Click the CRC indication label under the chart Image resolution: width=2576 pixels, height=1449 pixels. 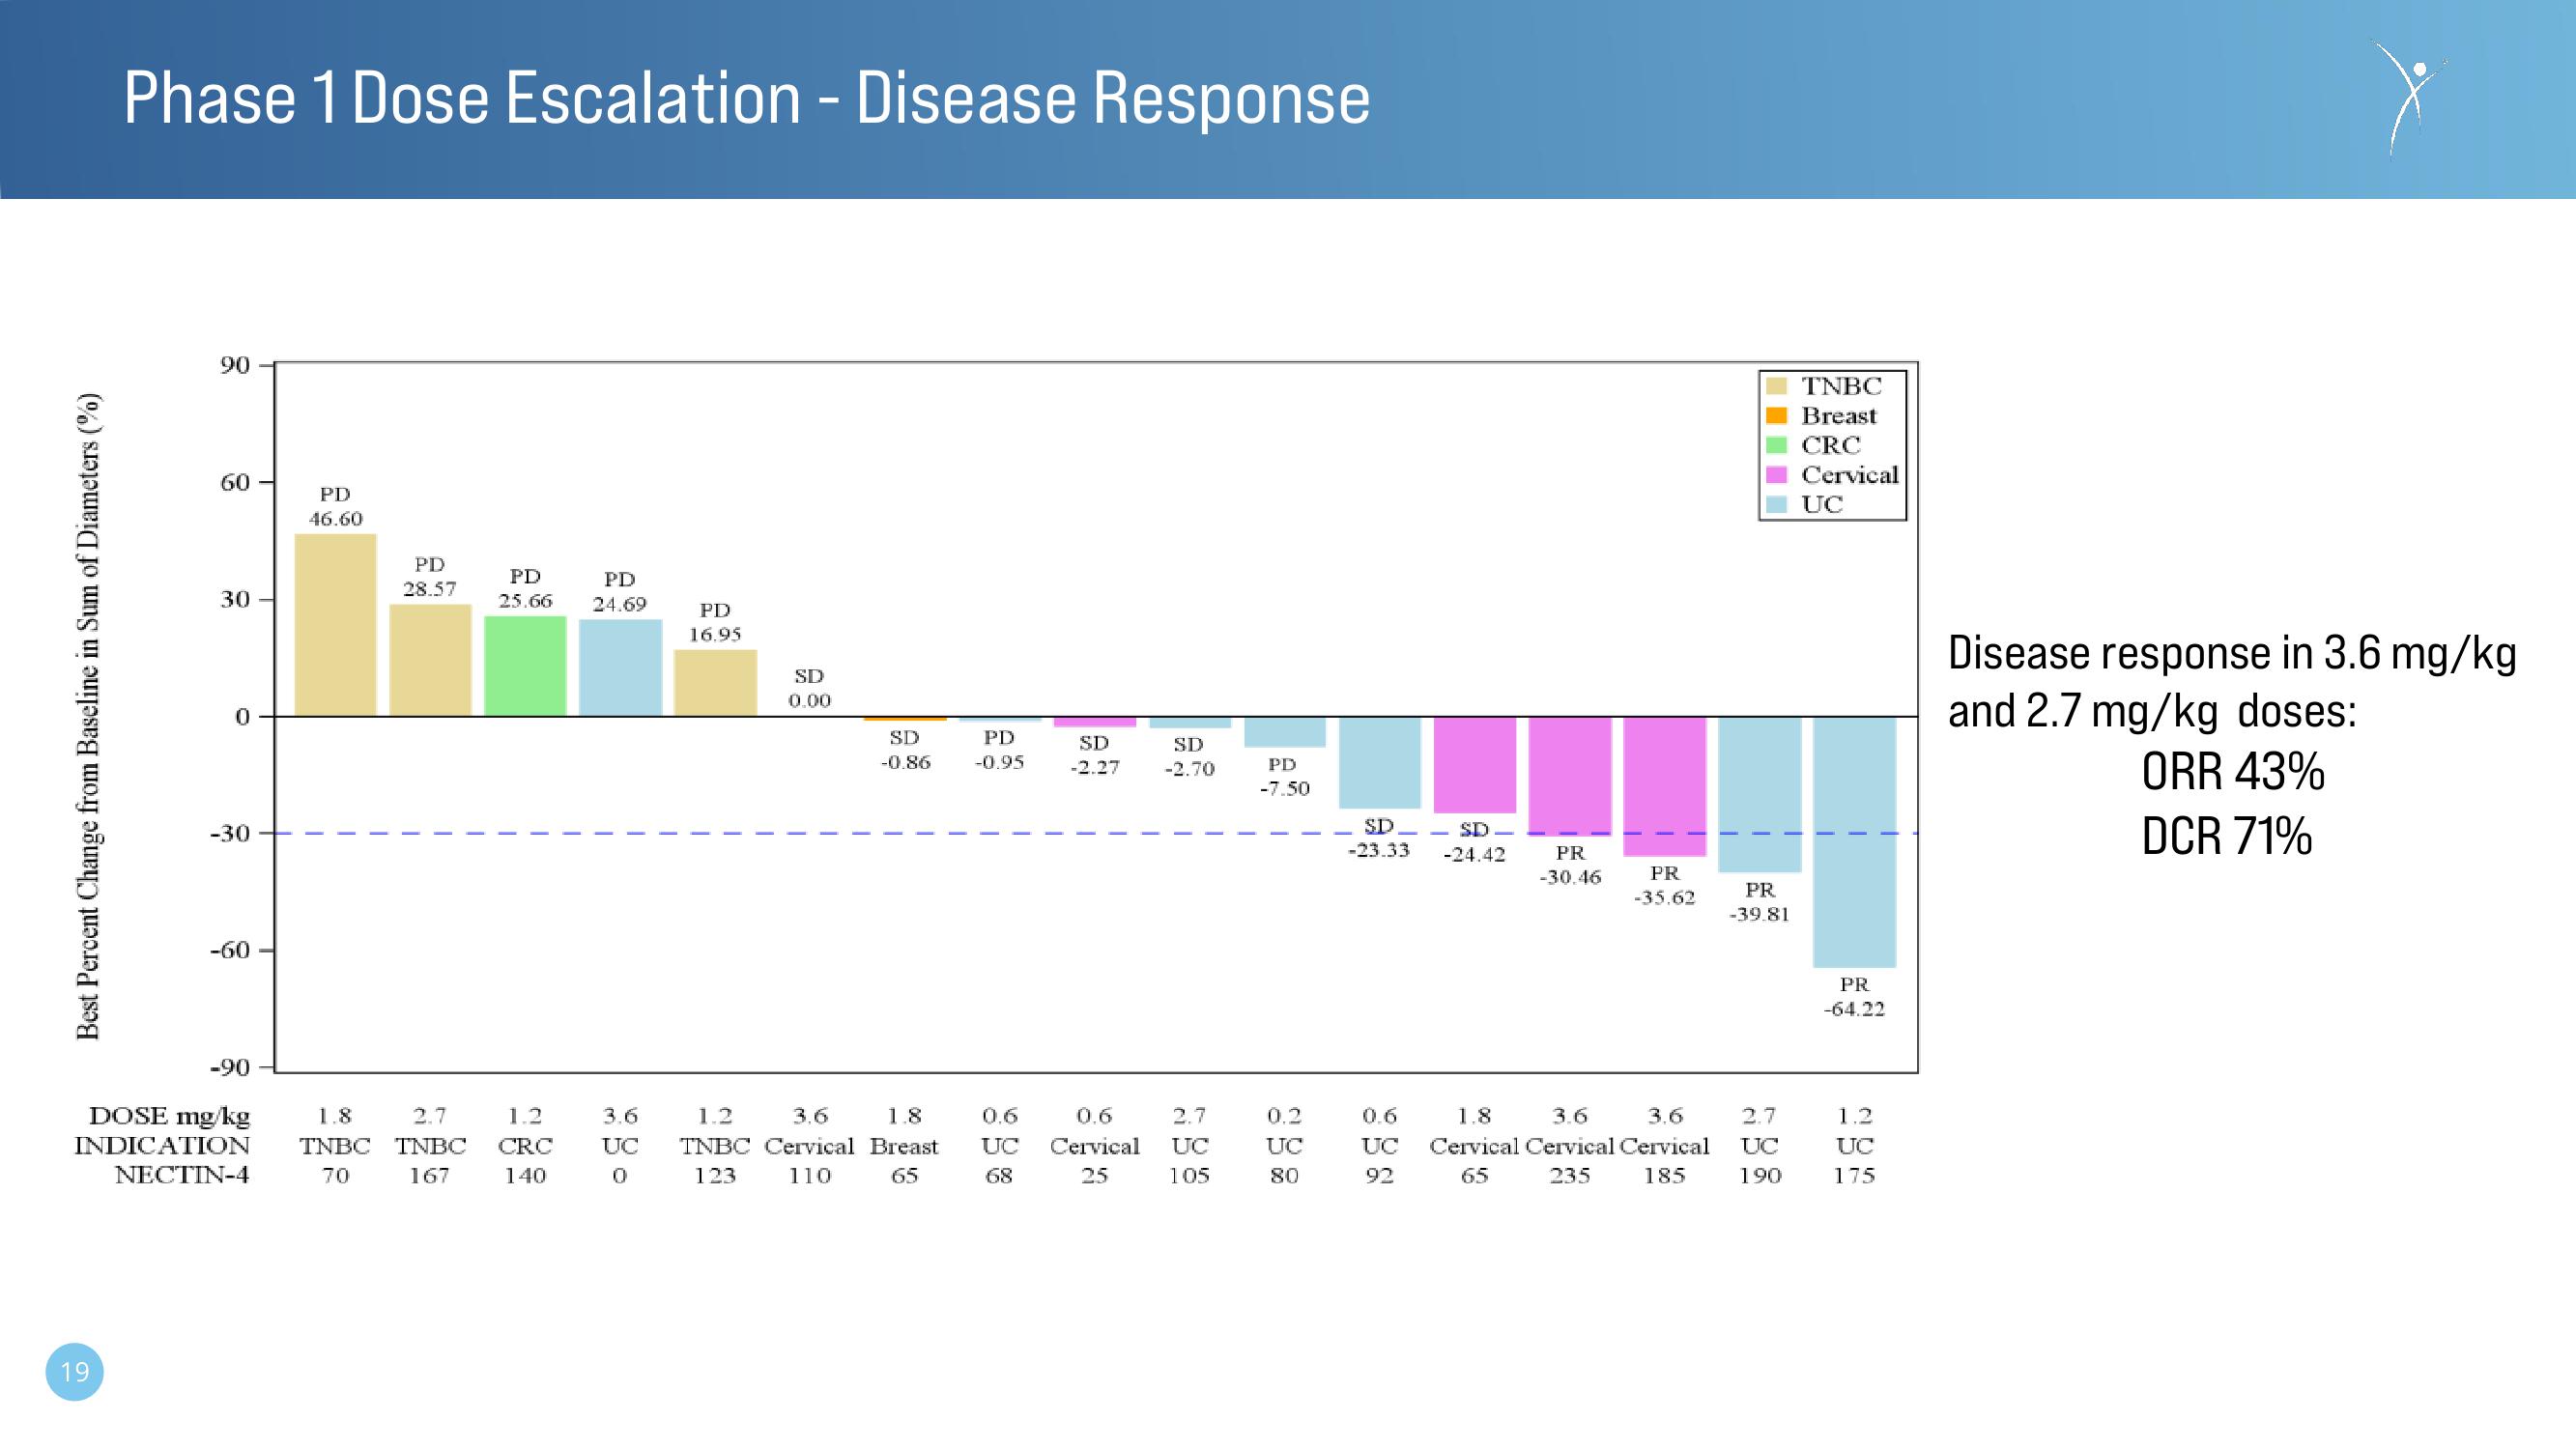tap(525, 1146)
